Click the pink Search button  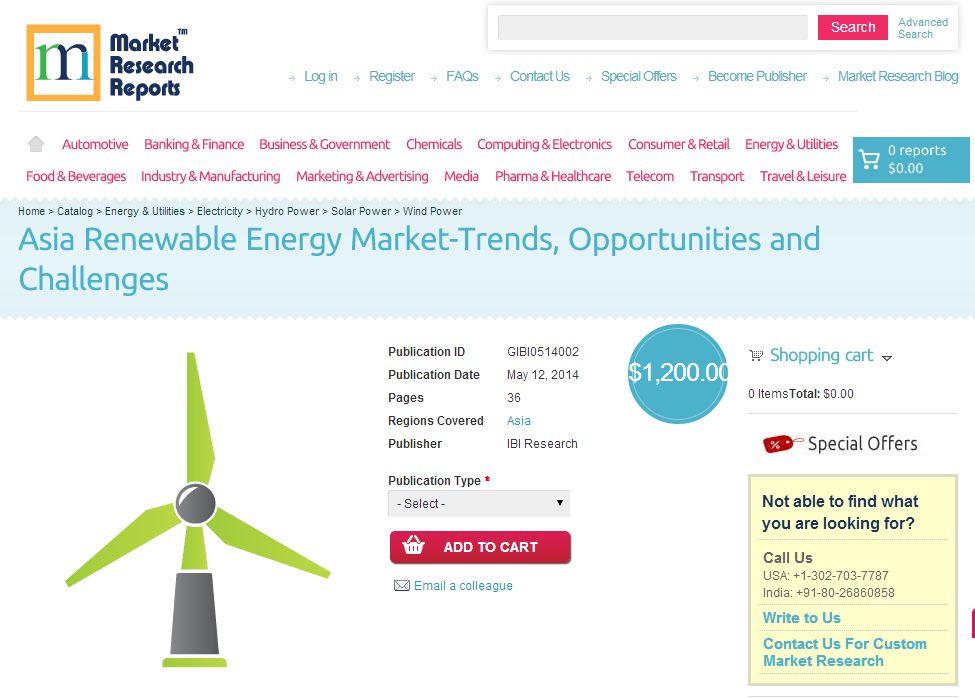(x=853, y=27)
